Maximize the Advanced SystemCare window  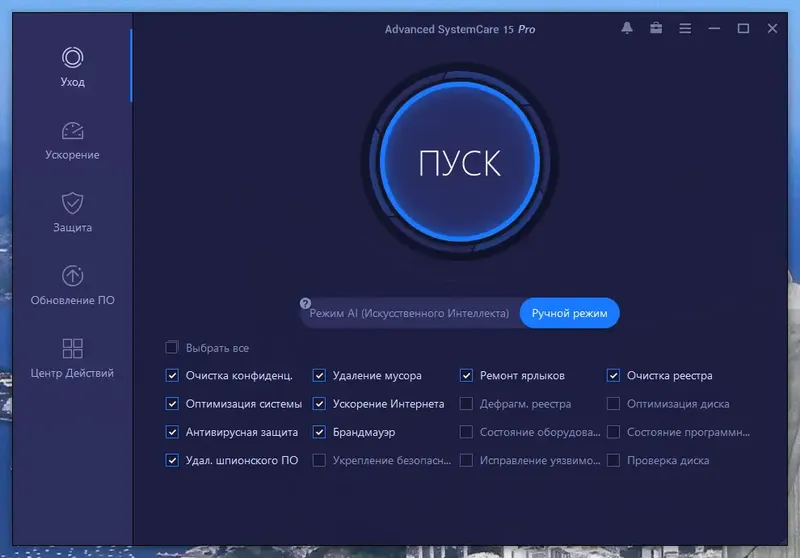(x=743, y=29)
